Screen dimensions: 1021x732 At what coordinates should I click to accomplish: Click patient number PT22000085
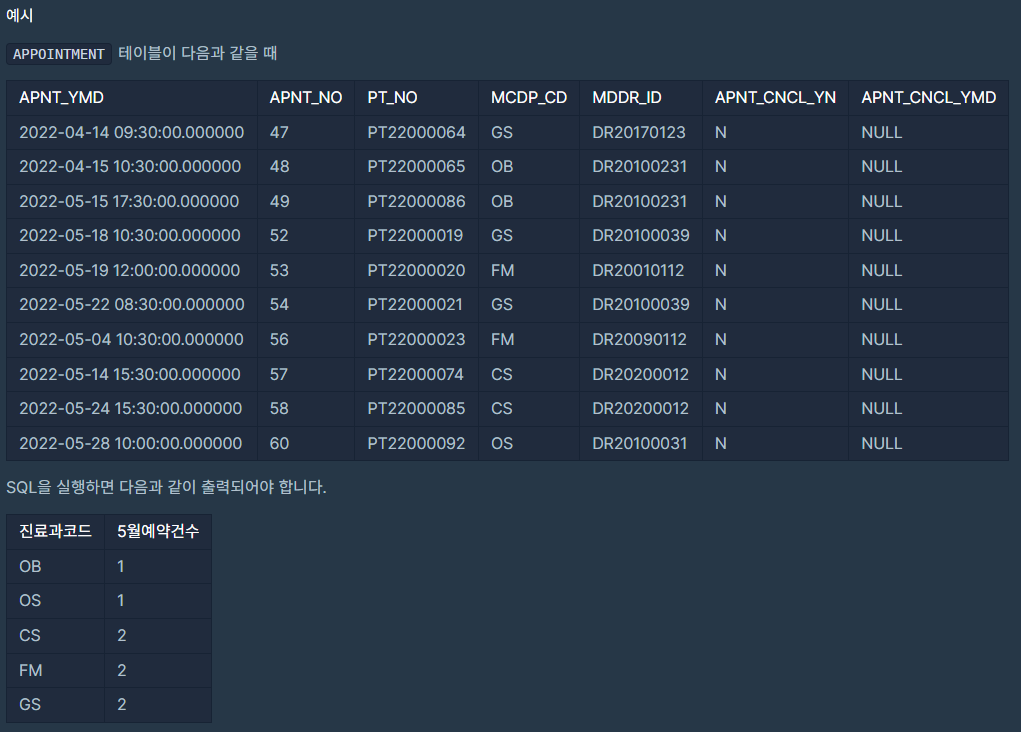pyautogui.click(x=416, y=408)
